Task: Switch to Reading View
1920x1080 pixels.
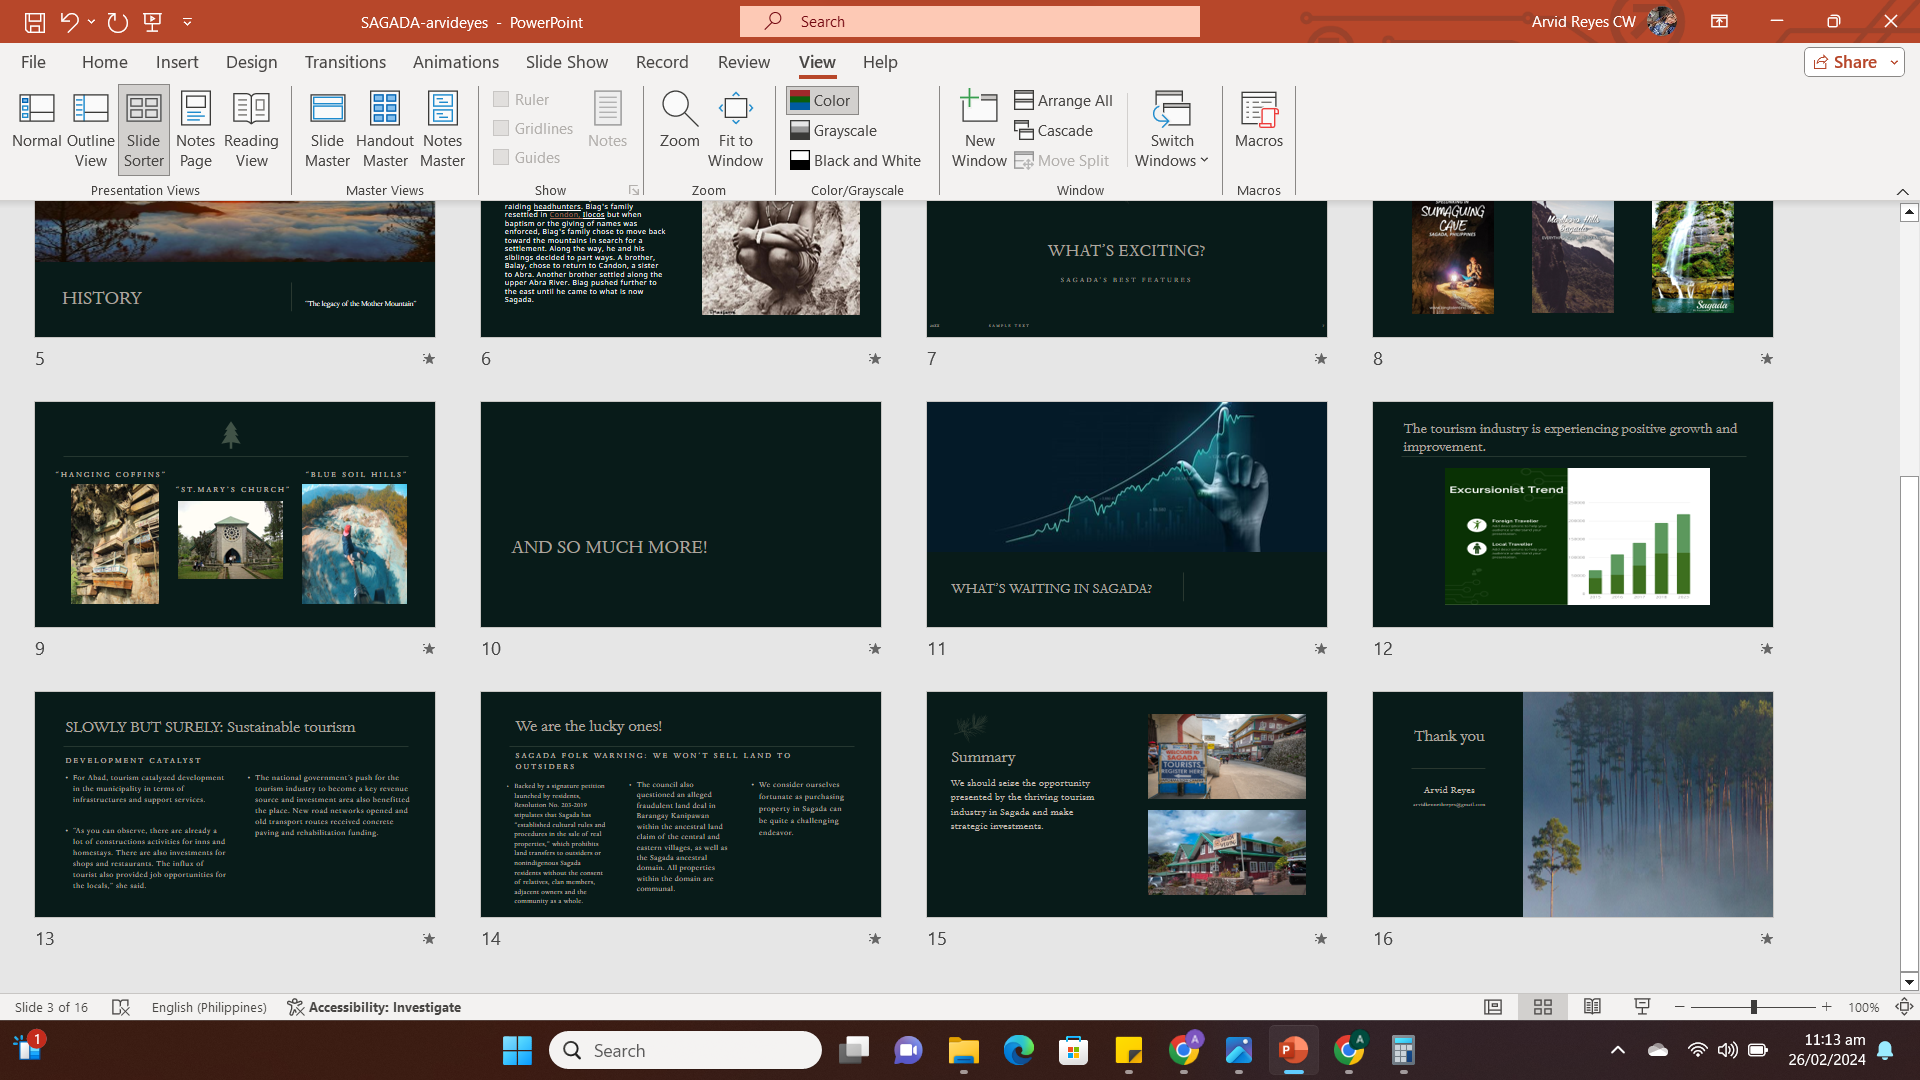Action: (x=251, y=130)
